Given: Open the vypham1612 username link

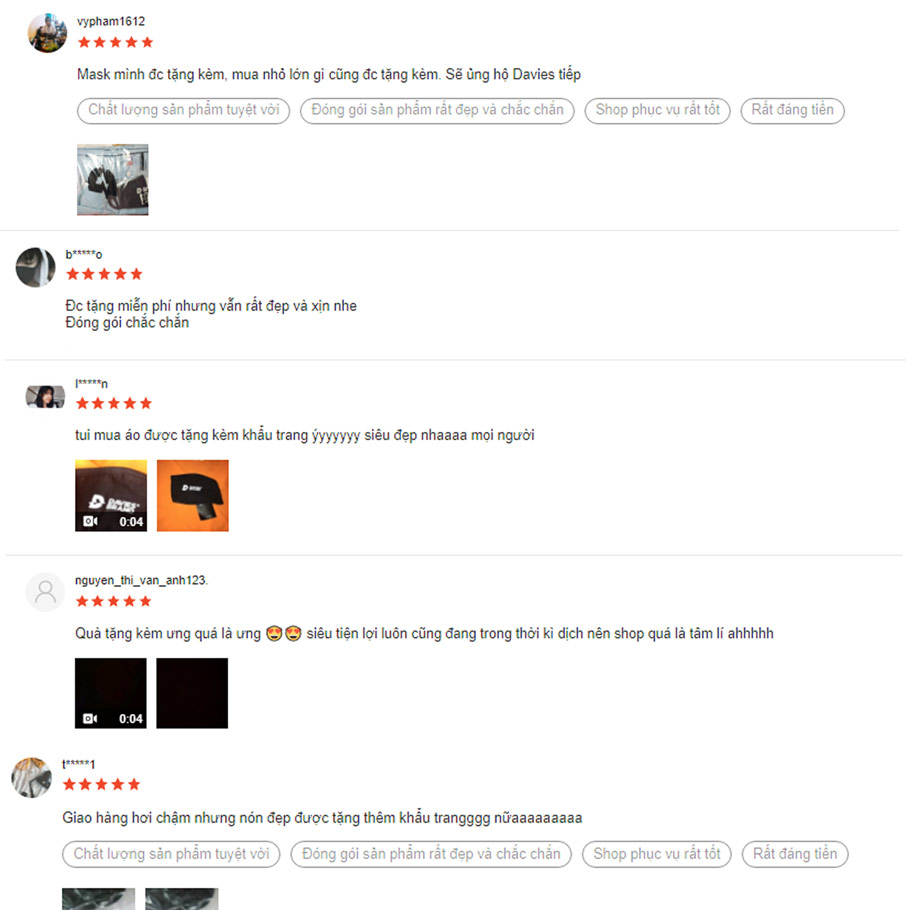Looking at the screenshot, I should (x=111, y=21).
